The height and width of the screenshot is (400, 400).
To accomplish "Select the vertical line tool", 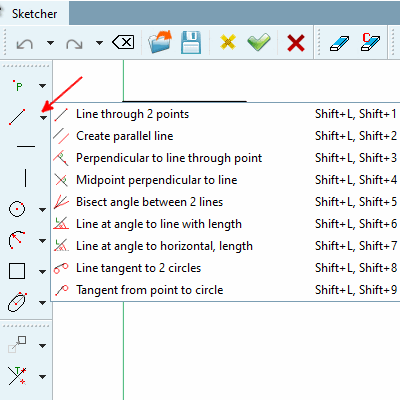I will point(25,178).
